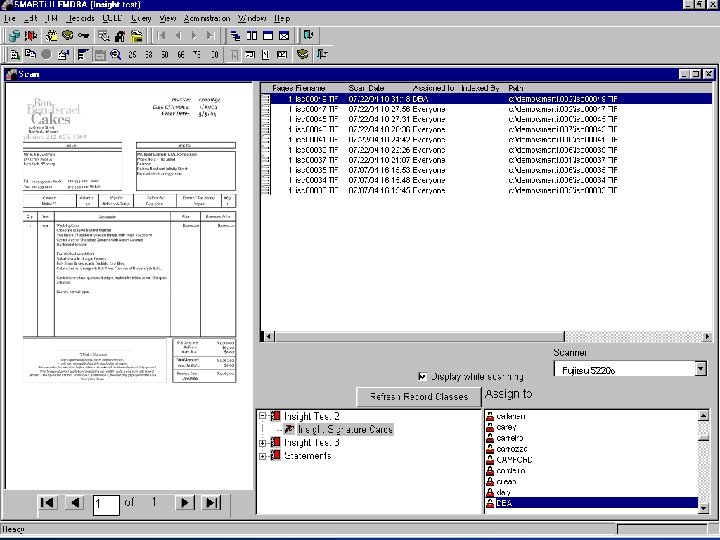Click the page number input field
The image size is (720, 540).
tap(106, 505)
